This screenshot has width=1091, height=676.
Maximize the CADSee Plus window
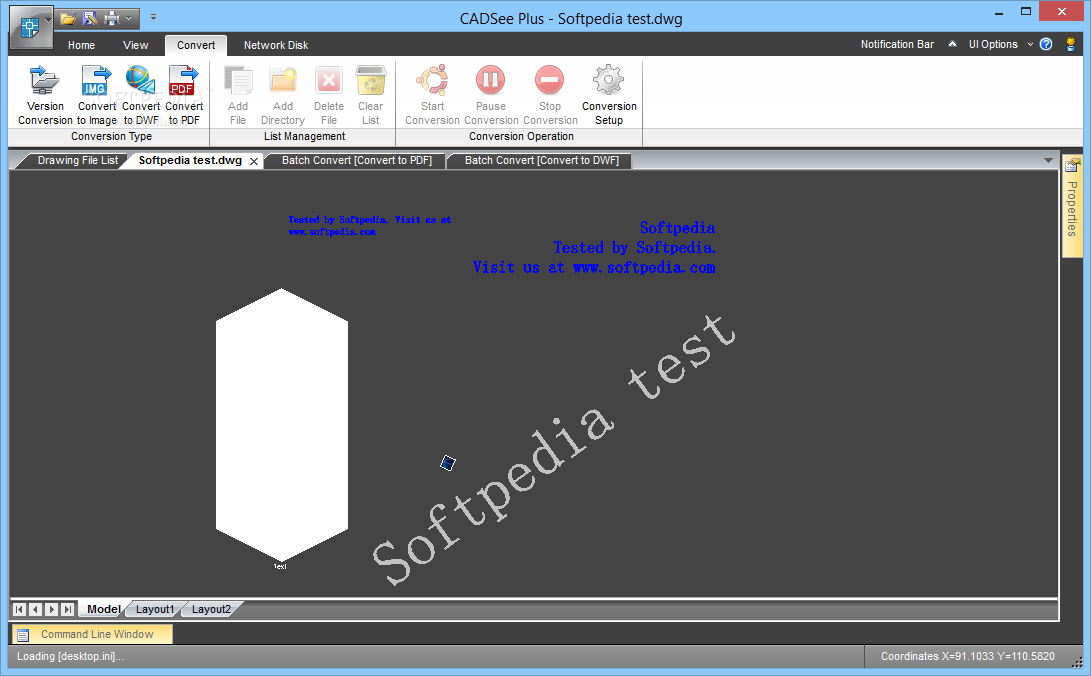[1026, 12]
